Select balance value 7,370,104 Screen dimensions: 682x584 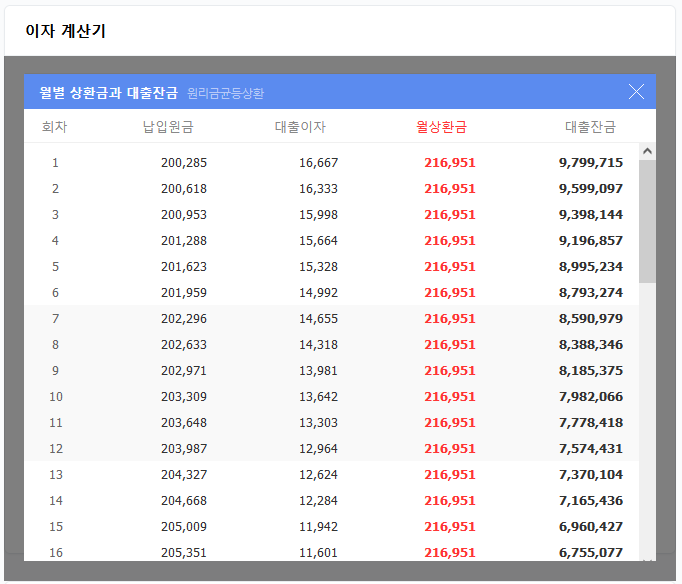point(591,475)
